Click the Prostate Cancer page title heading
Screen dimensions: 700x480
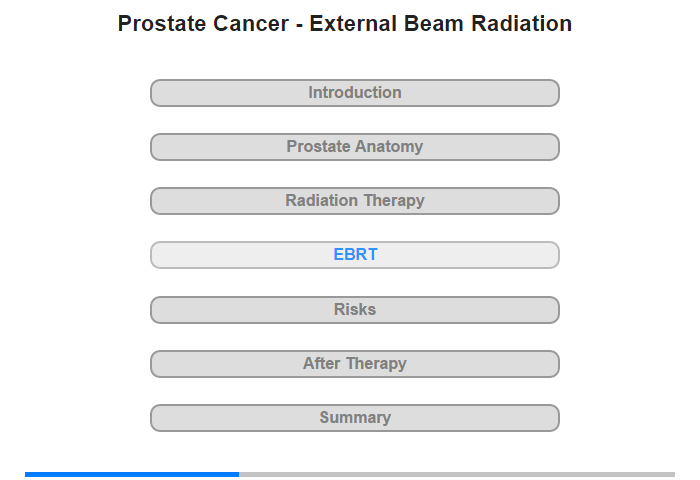point(345,23)
